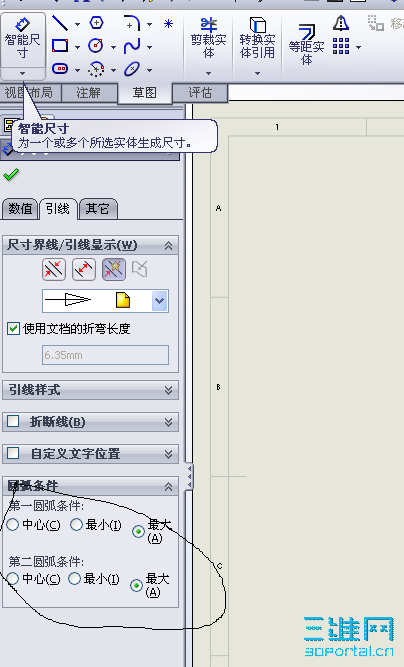The width and height of the screenshot is (404, 667).
Task: Open Linear Sketch Pattern dropdown arrow
Action: point(358,47)
